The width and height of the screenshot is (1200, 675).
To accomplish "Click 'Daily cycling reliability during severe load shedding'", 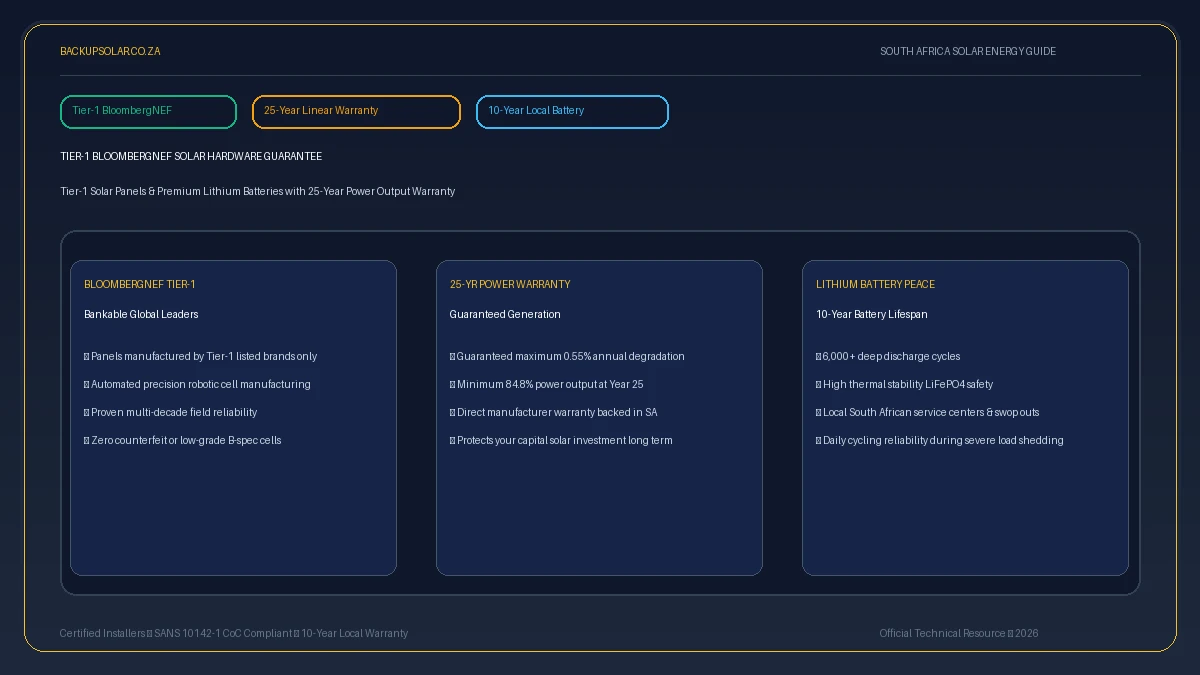I will 940,440.
